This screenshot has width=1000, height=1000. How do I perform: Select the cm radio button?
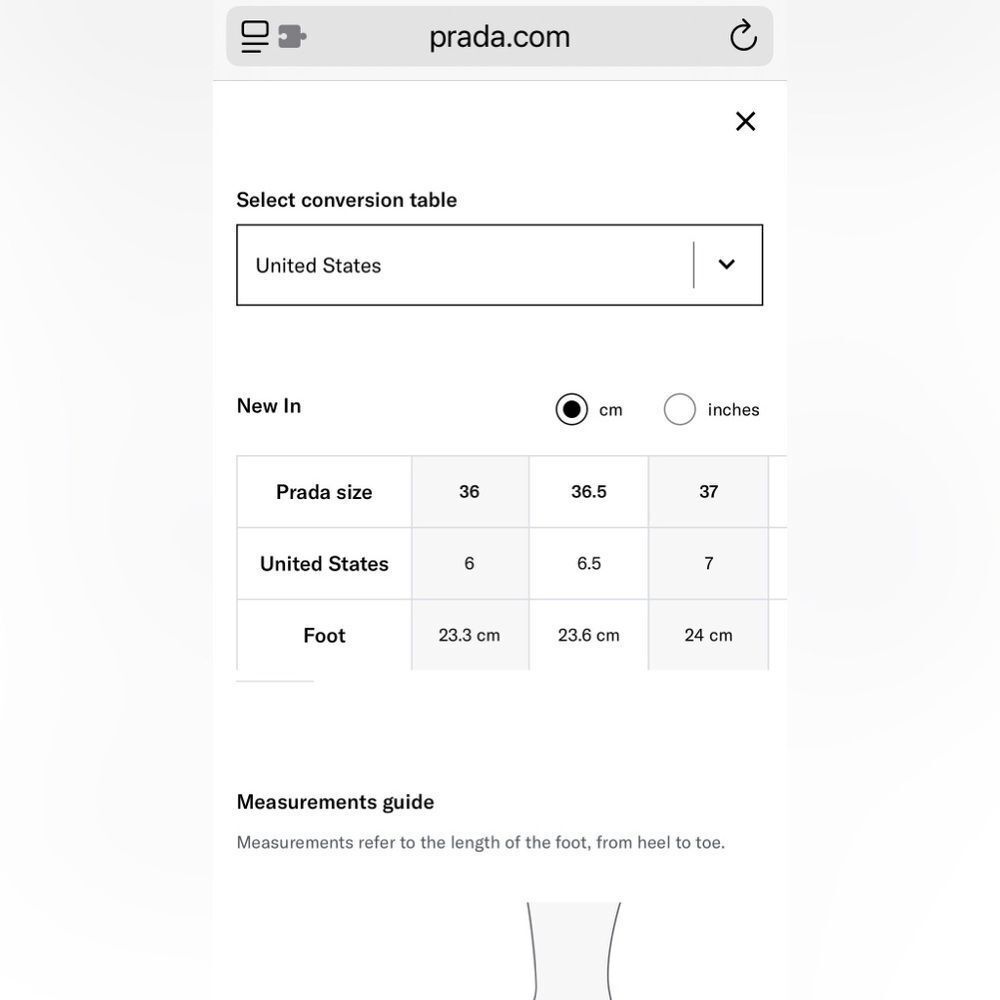pyautogui.click(x=571, y=409)
